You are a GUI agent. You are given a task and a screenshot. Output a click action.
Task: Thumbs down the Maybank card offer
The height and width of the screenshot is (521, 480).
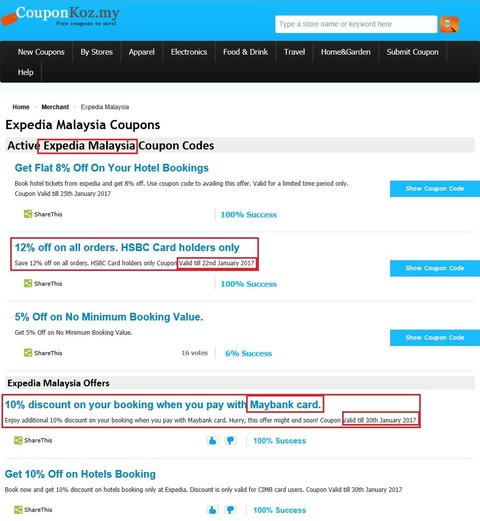click(230, 441)
